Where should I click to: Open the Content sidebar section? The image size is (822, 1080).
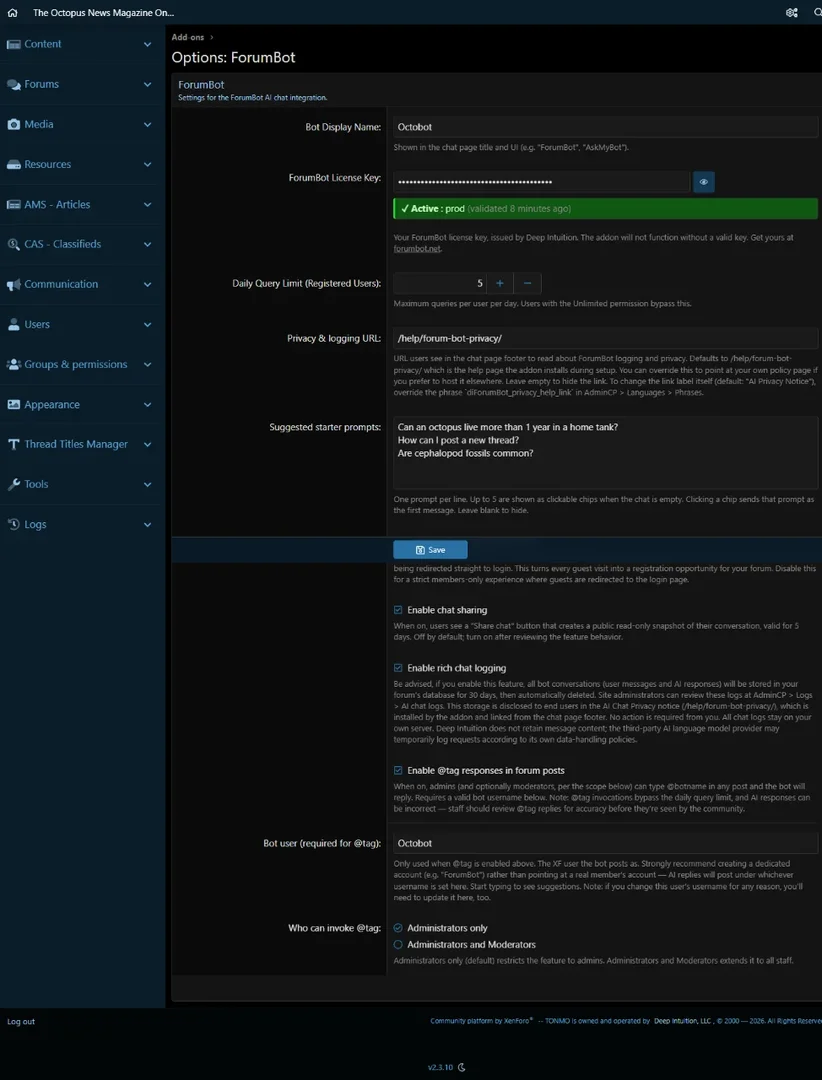(43, 44)
